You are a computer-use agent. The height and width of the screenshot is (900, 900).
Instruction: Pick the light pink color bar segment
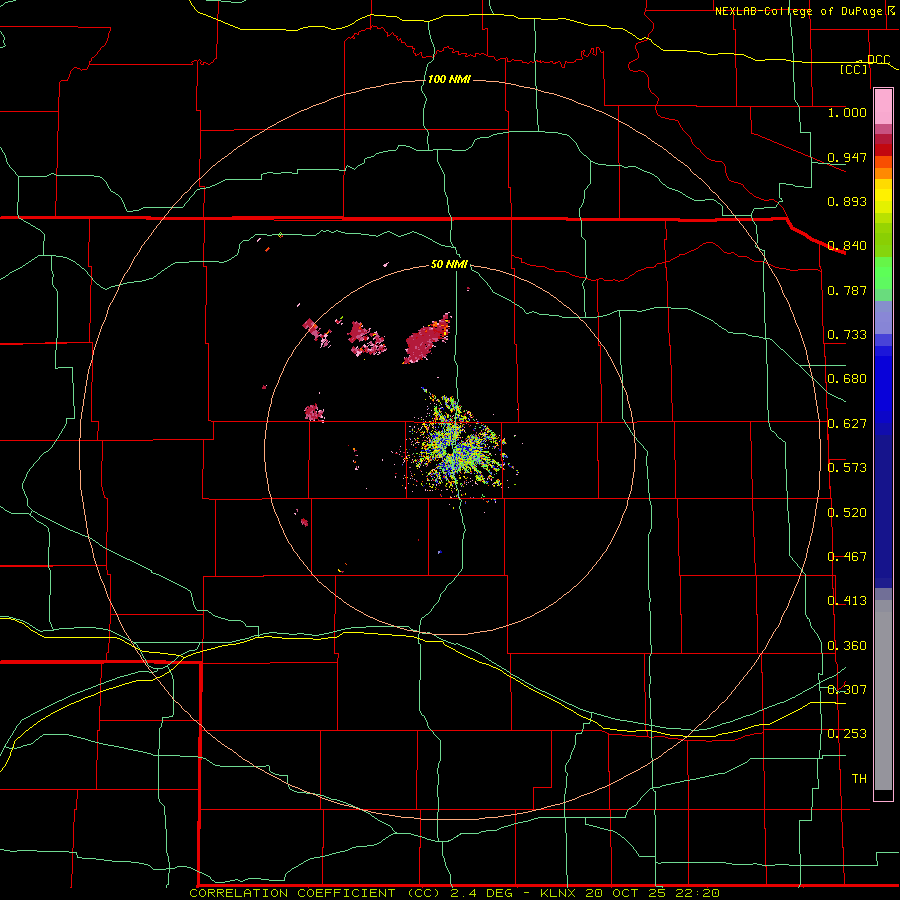click(883, 107)
